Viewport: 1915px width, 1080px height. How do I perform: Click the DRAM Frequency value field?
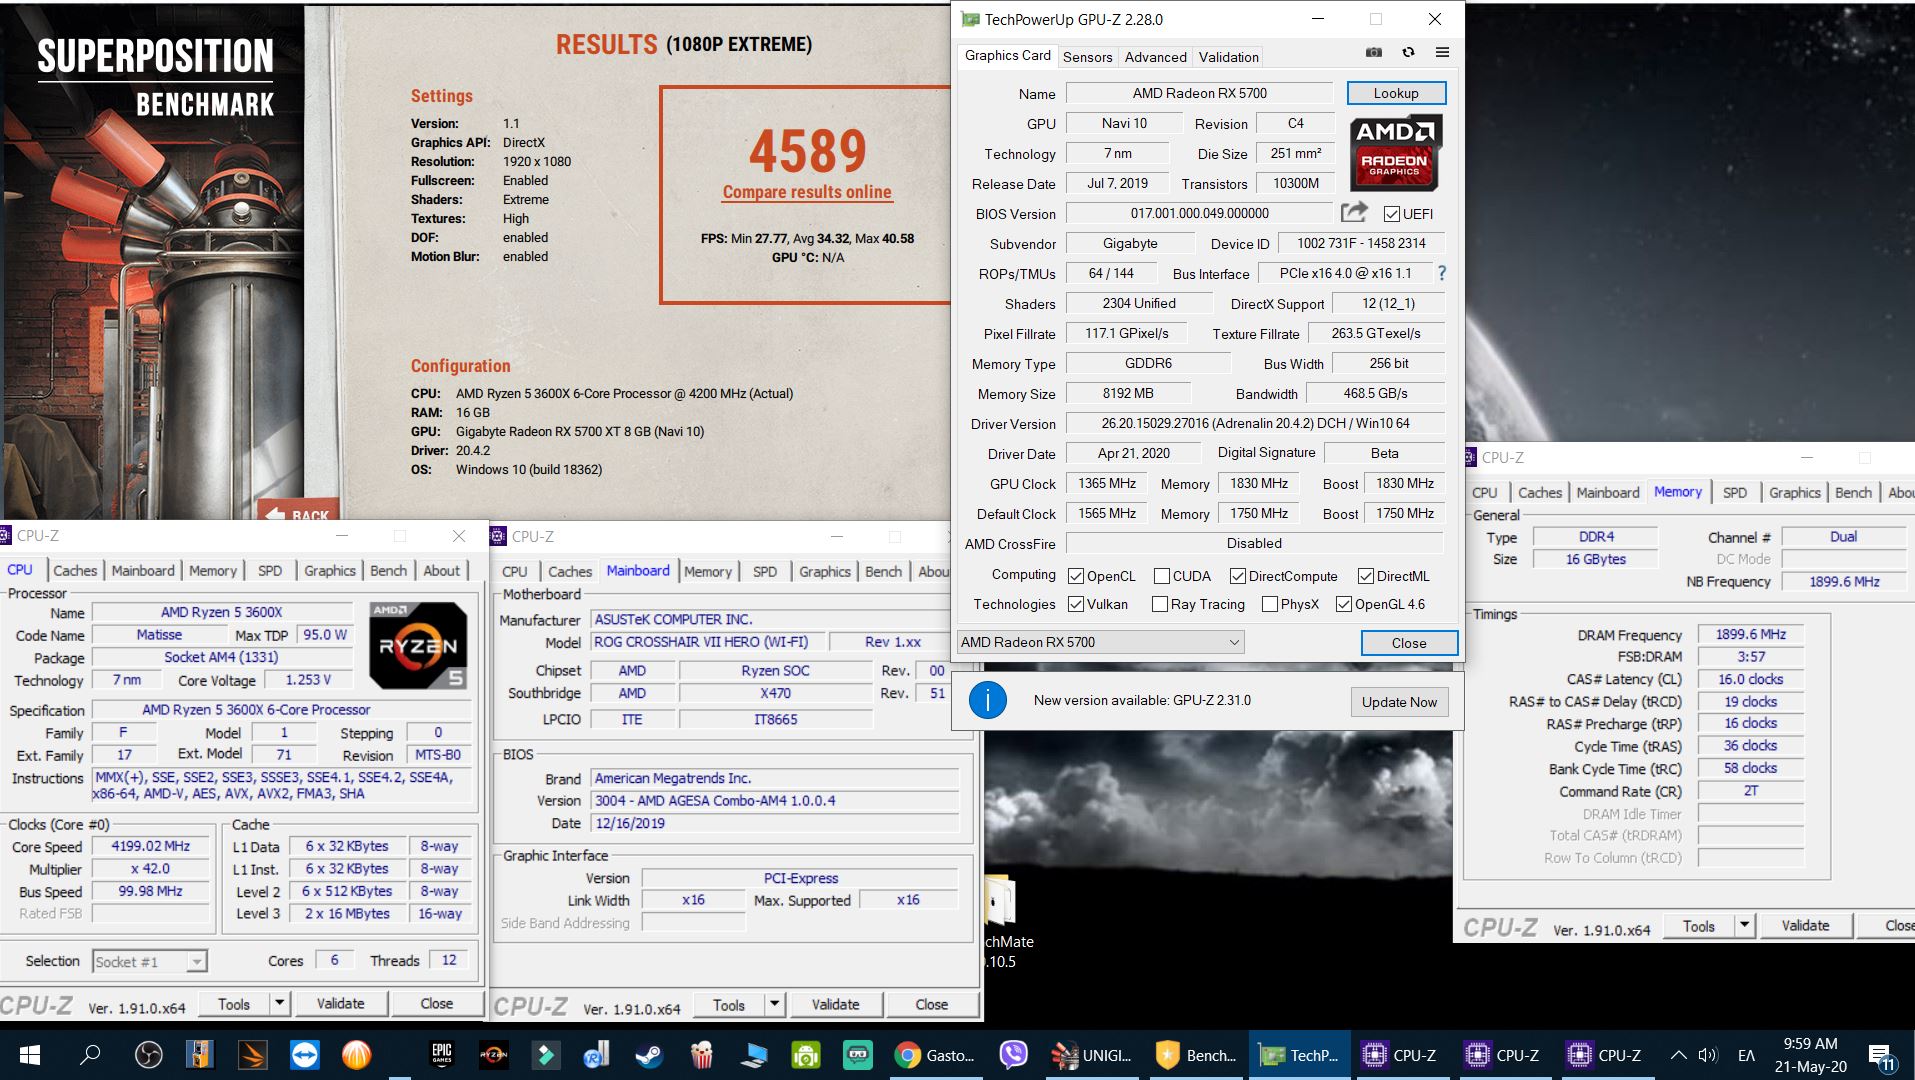[x=1750, y=634]
